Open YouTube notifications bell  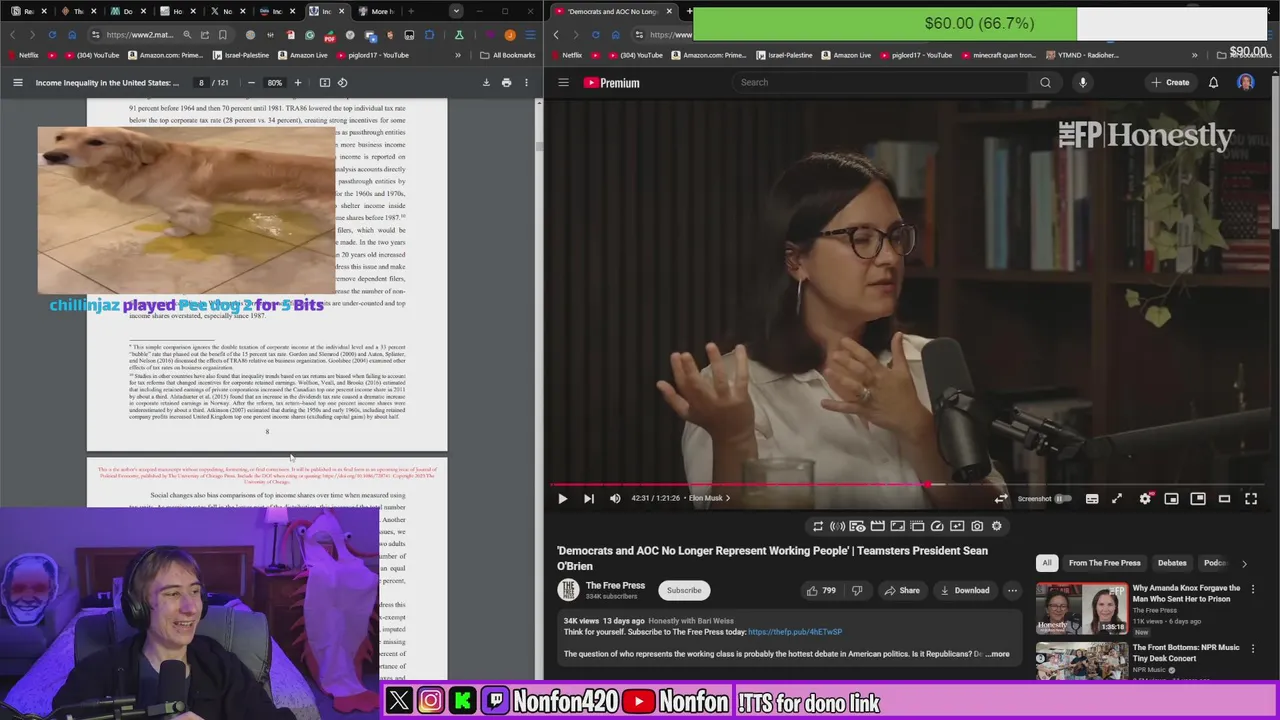coord(1213,82)
